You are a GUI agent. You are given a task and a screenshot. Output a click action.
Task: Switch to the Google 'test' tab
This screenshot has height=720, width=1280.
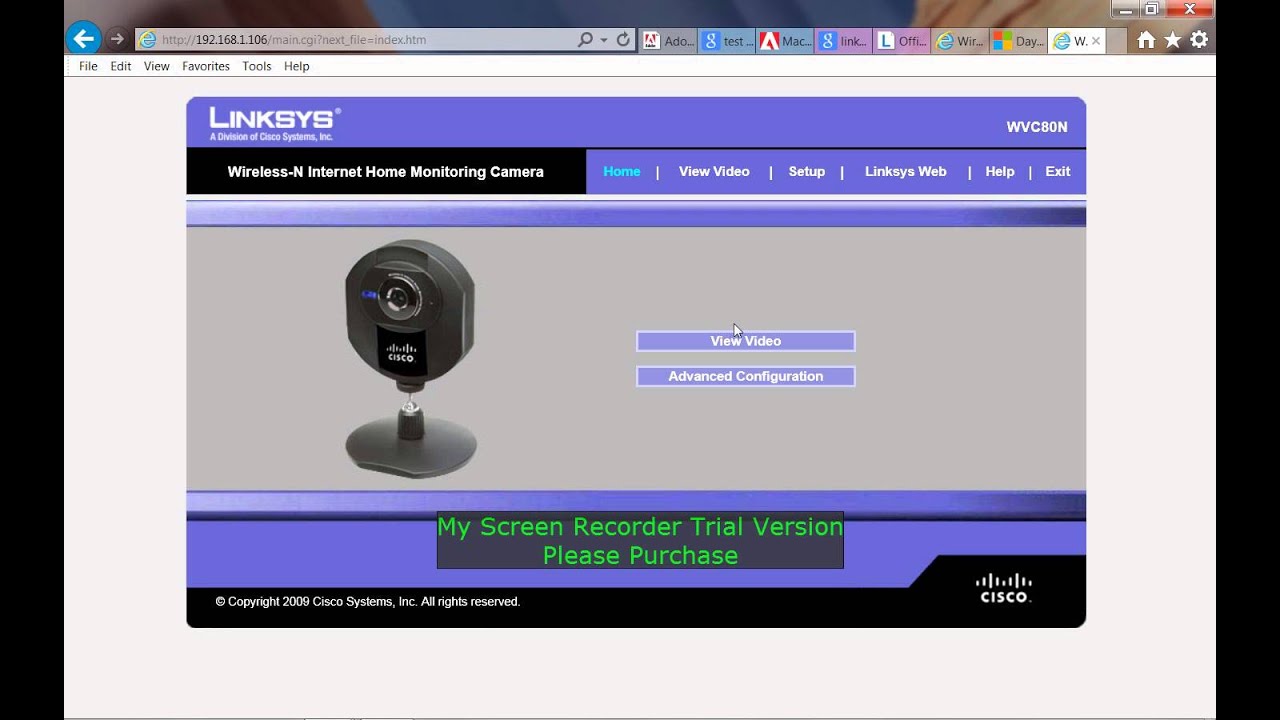[727, 41]
